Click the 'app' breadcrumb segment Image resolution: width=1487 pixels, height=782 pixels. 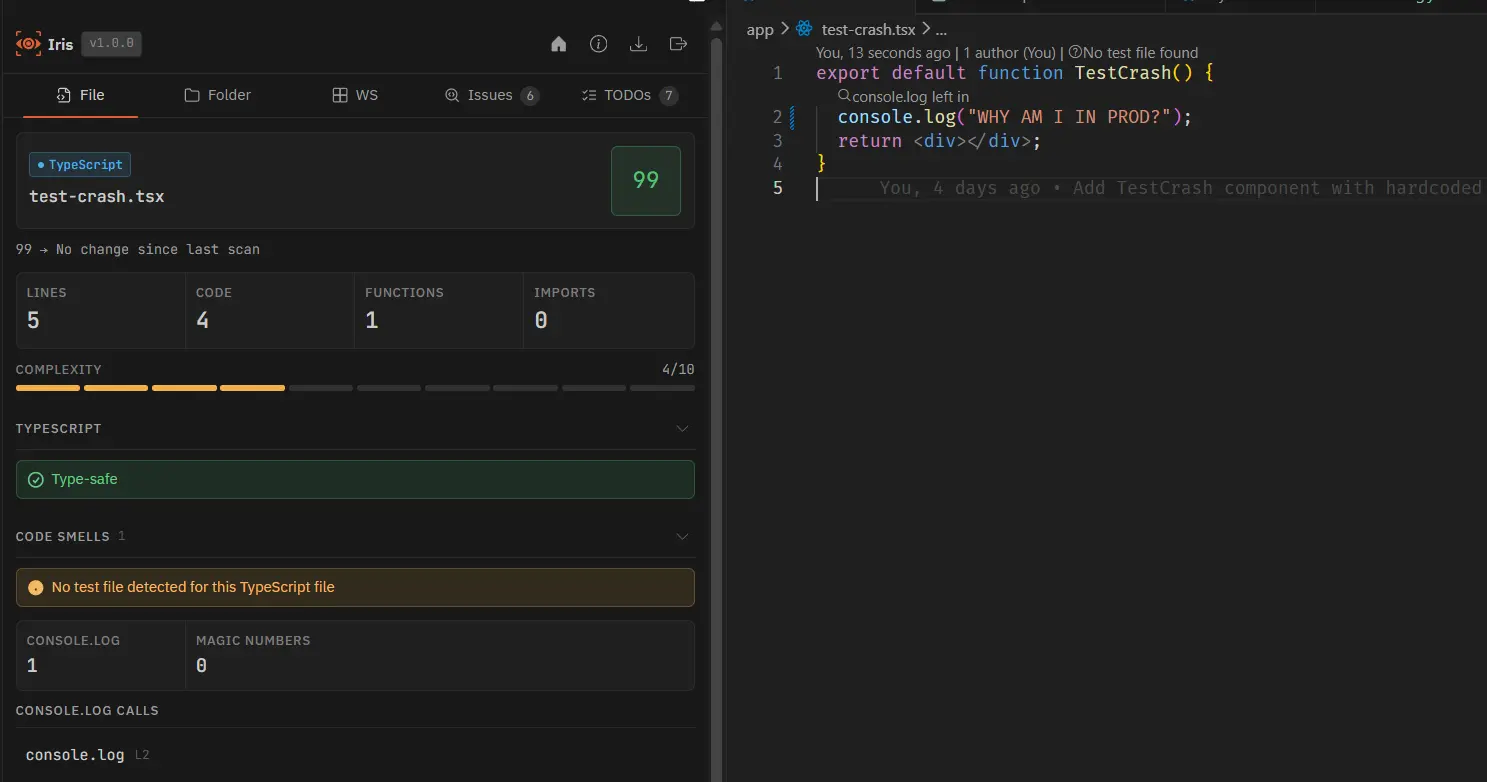[x=760, y=30]
